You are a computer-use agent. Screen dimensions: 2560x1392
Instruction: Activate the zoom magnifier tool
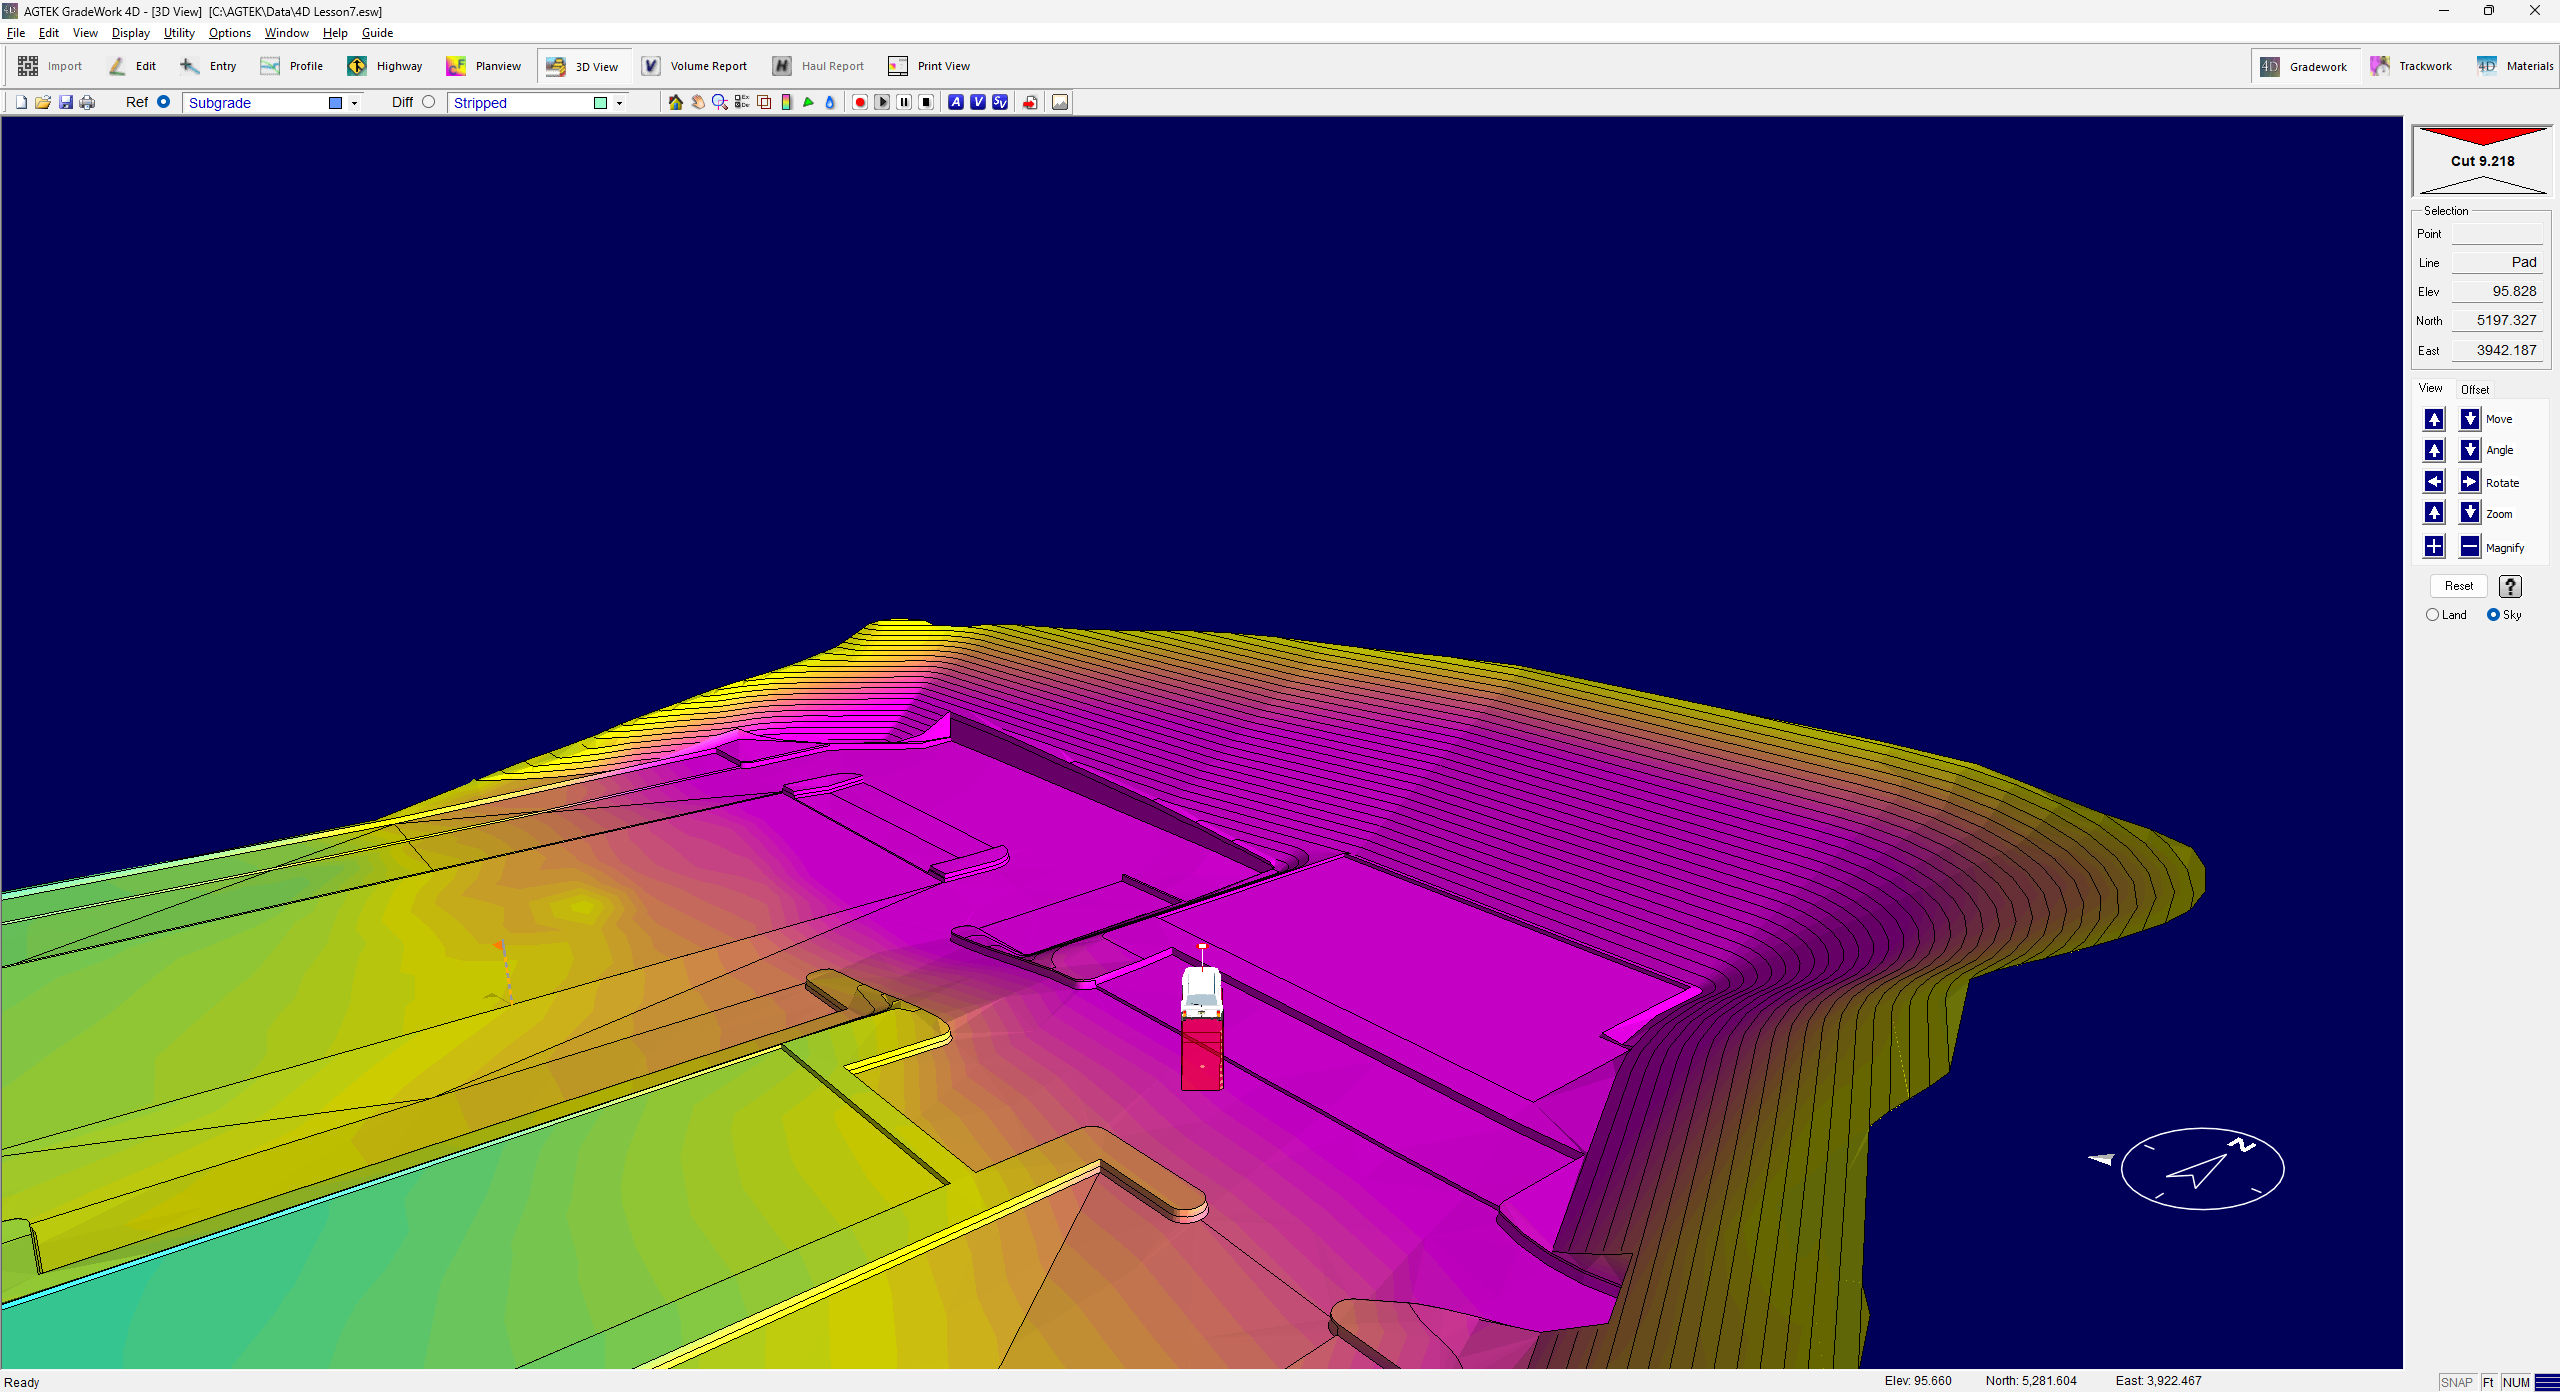(x=720, y=102)
